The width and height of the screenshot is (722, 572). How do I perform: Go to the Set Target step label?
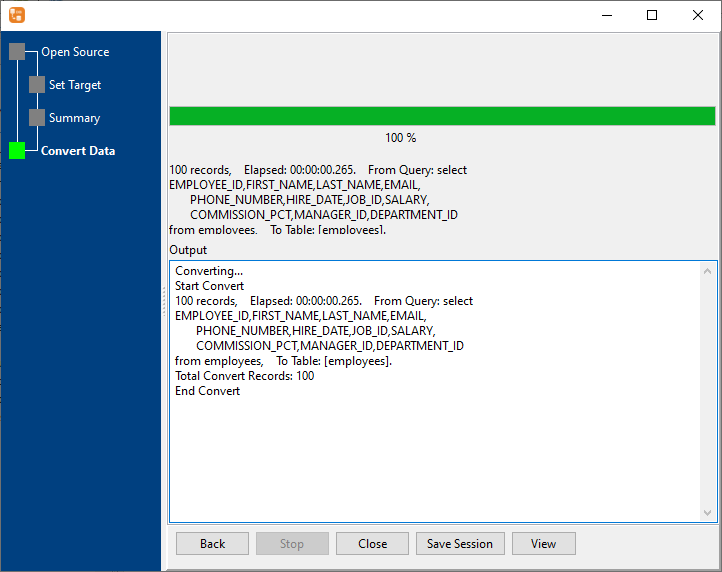pyautogui.click(x=75, y=85)
